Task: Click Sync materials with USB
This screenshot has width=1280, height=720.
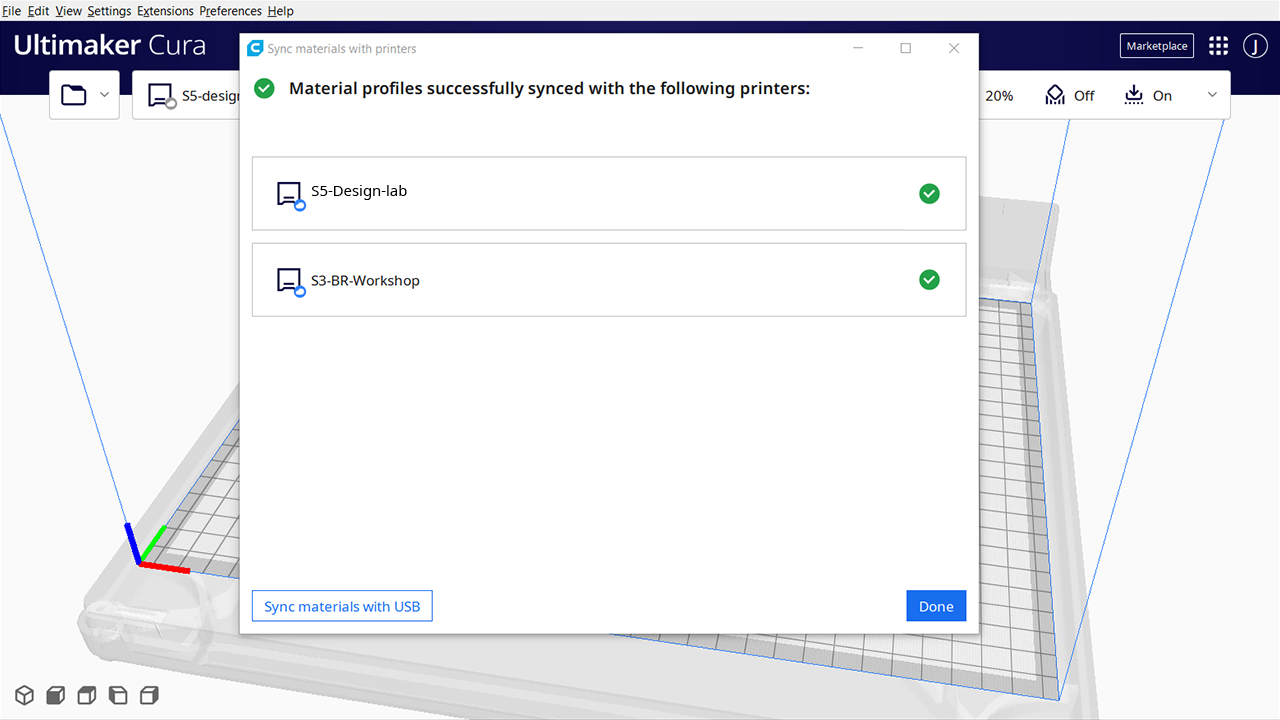Action: 342,606
